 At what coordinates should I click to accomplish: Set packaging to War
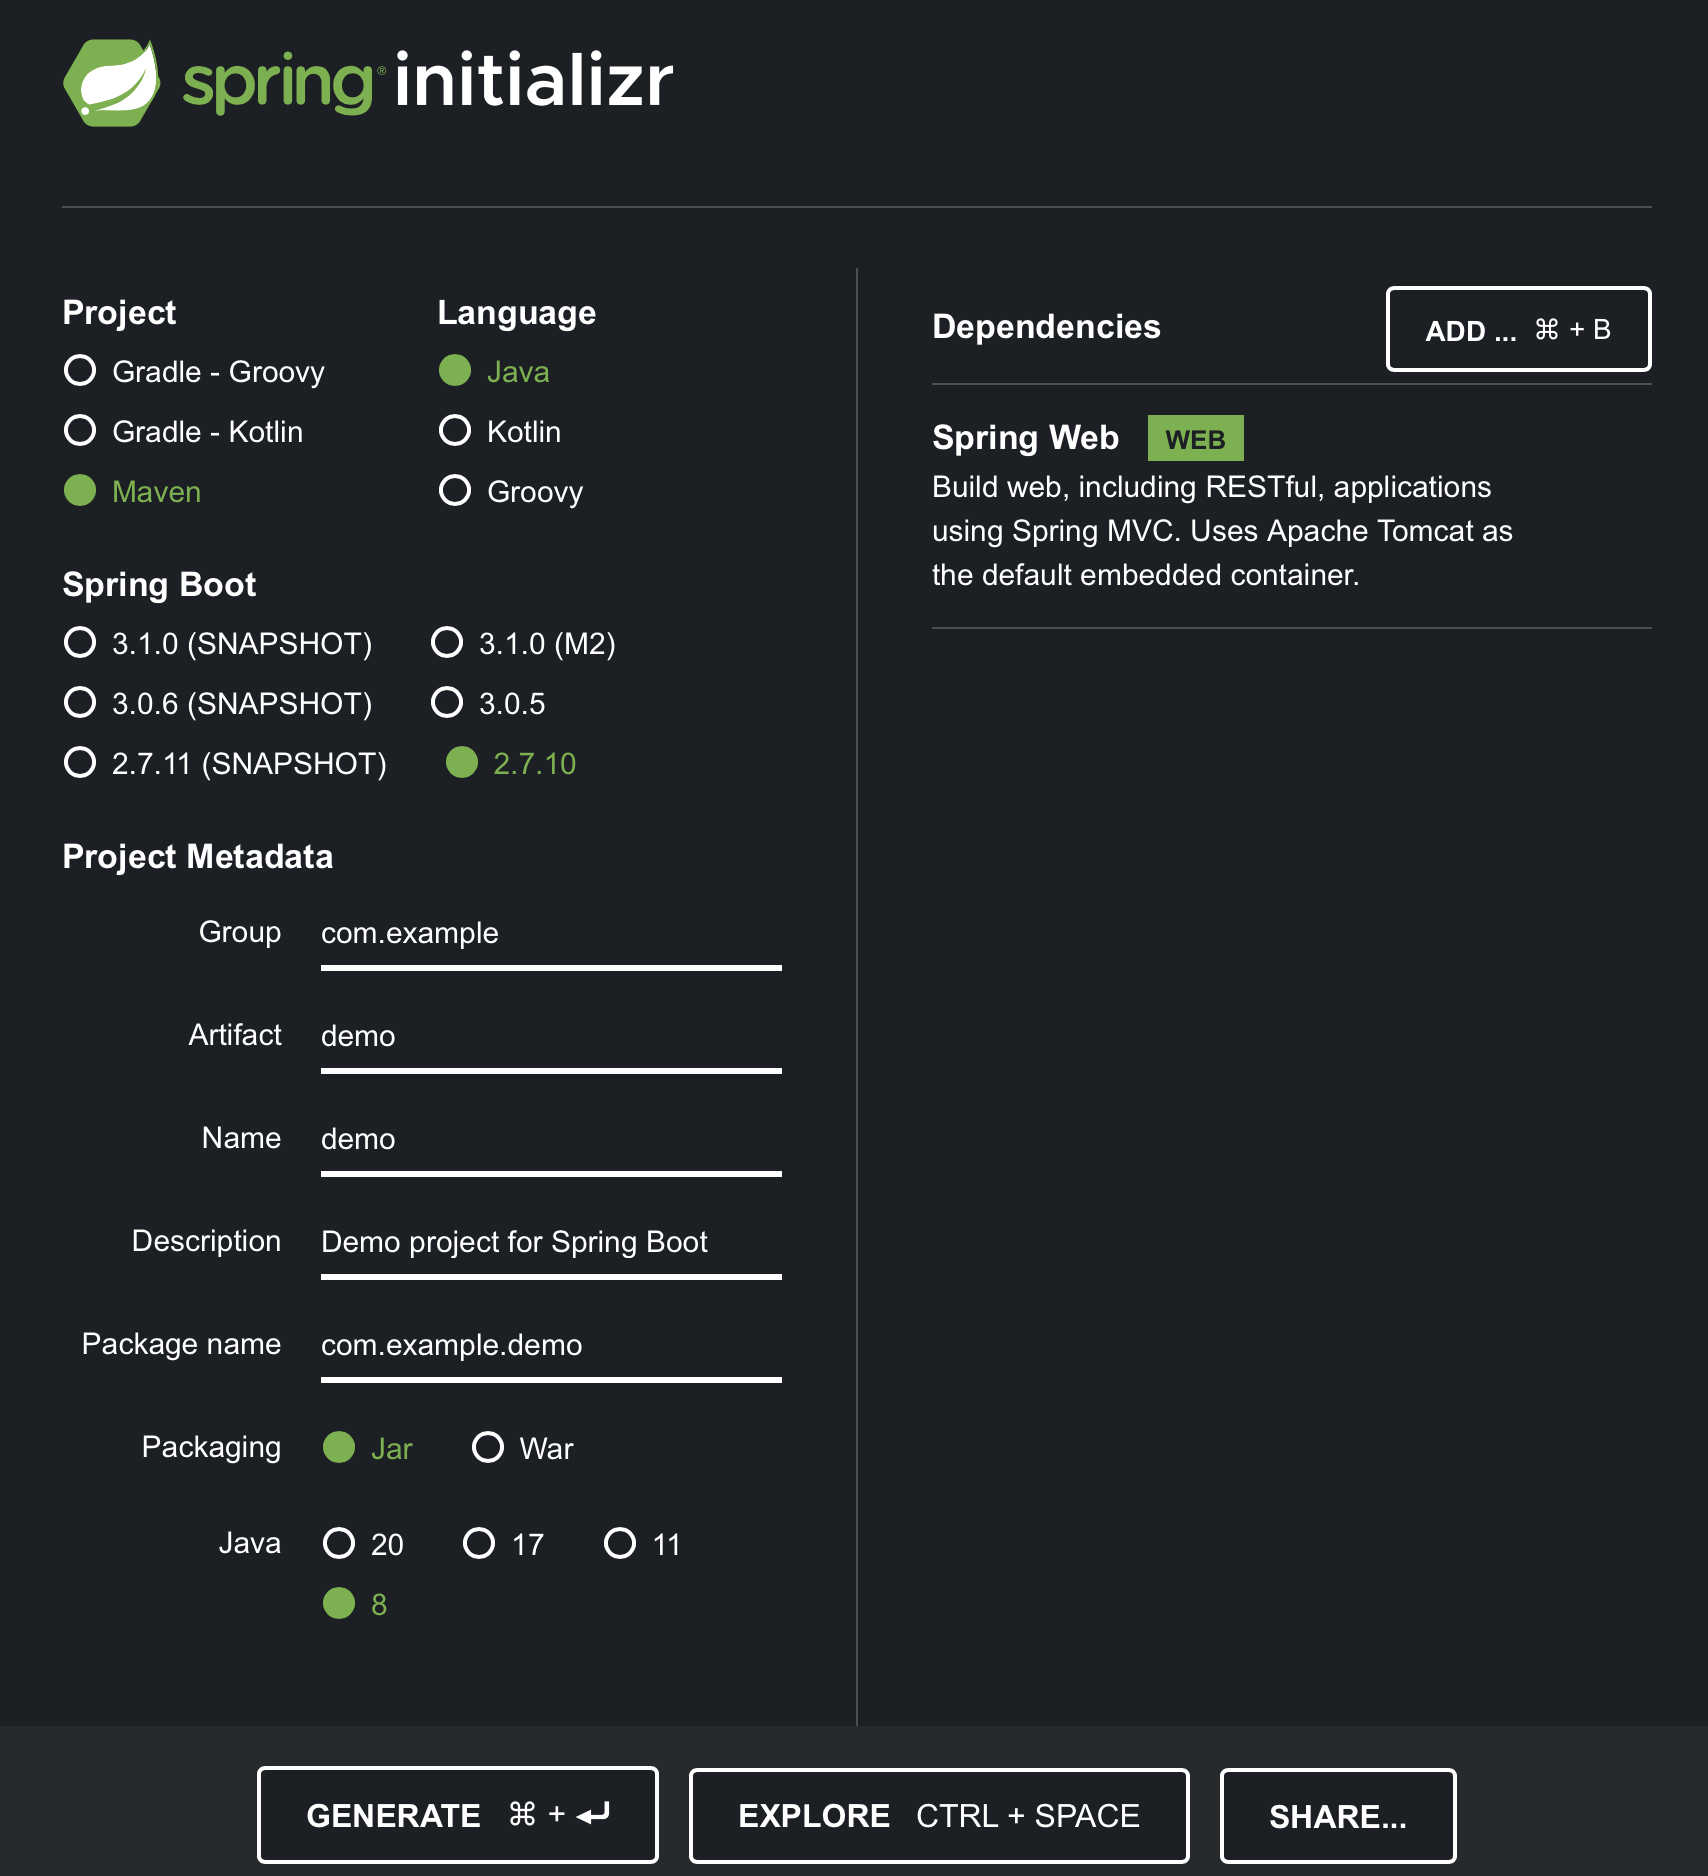pos(523,1448)
